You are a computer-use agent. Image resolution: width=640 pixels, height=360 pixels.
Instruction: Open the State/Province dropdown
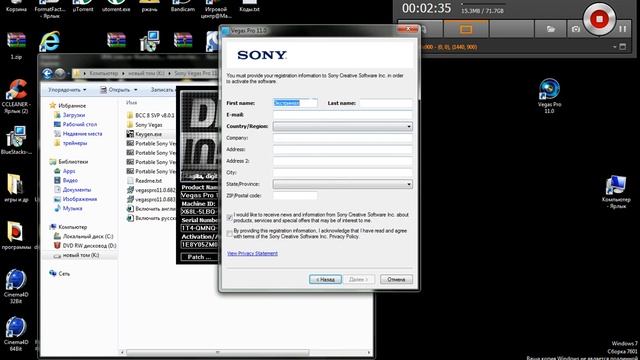point(342,184)
